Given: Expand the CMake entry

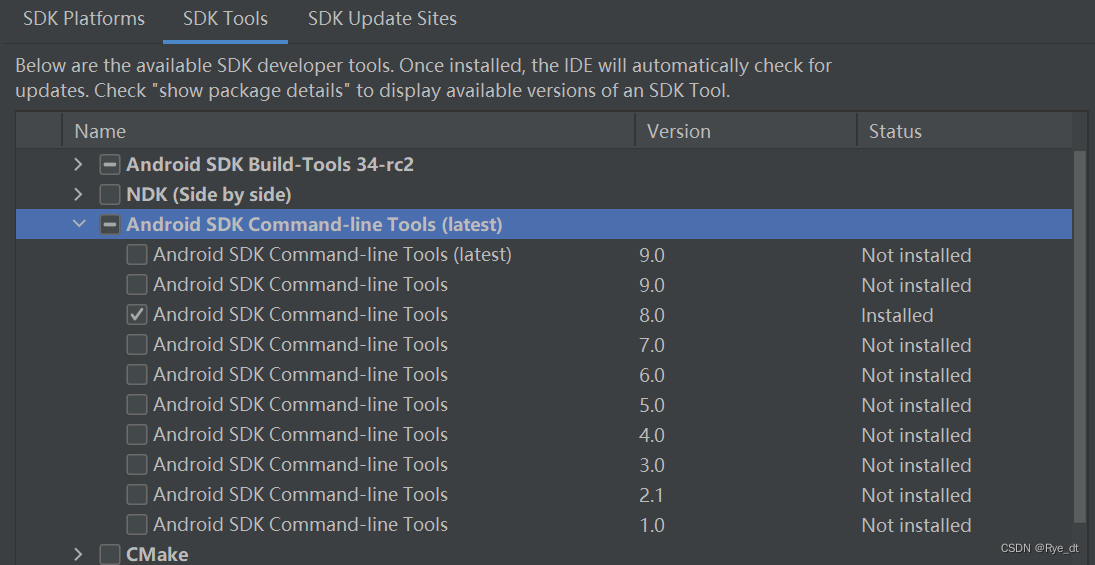Looking at the screenshot, I should [x=78, y=555].
